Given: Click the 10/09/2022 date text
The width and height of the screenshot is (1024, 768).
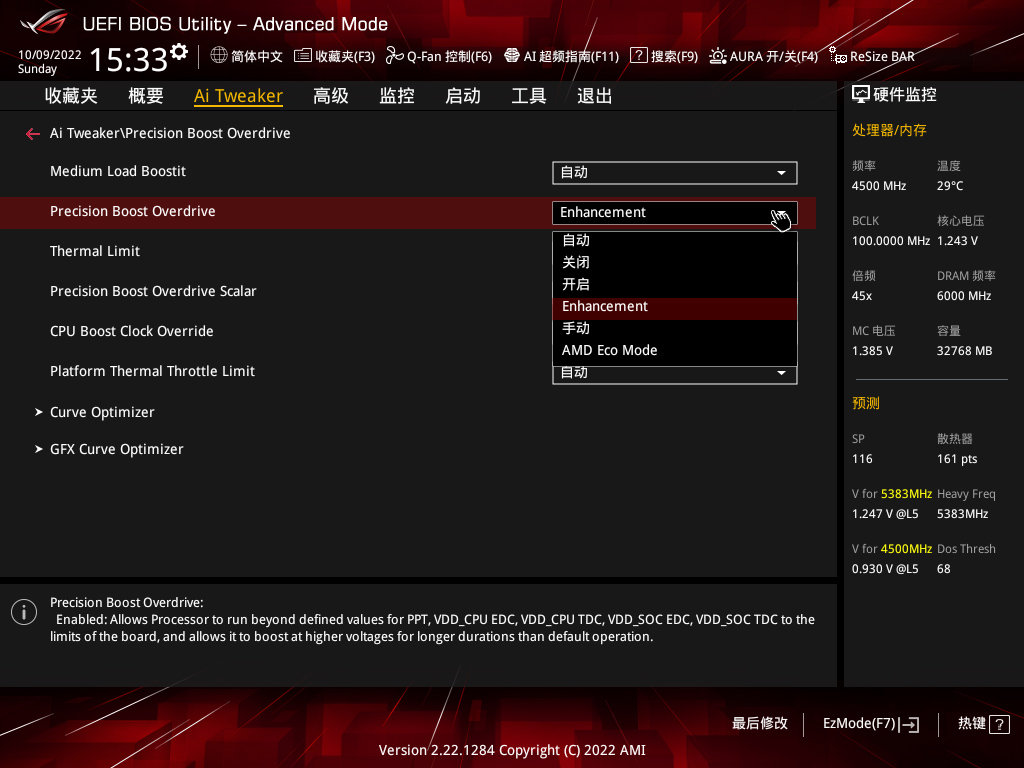Looking at the screenshot, I should [x=50, y=55].
